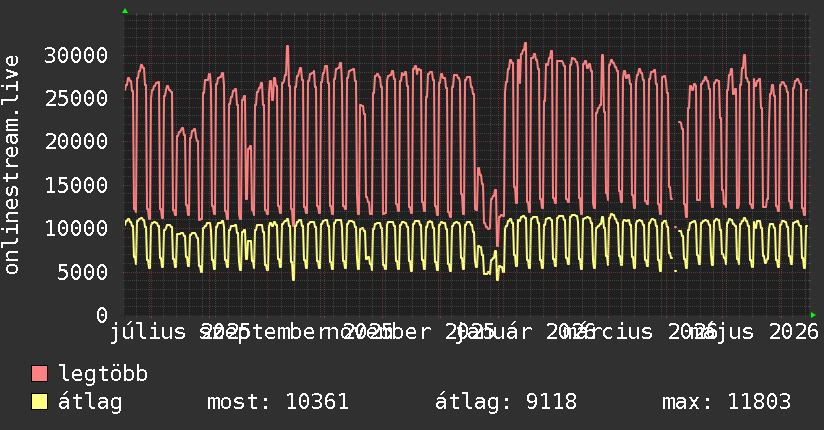Click the 20000 y-axis label
Screen dimensions: 824x430
click(76, 141)
